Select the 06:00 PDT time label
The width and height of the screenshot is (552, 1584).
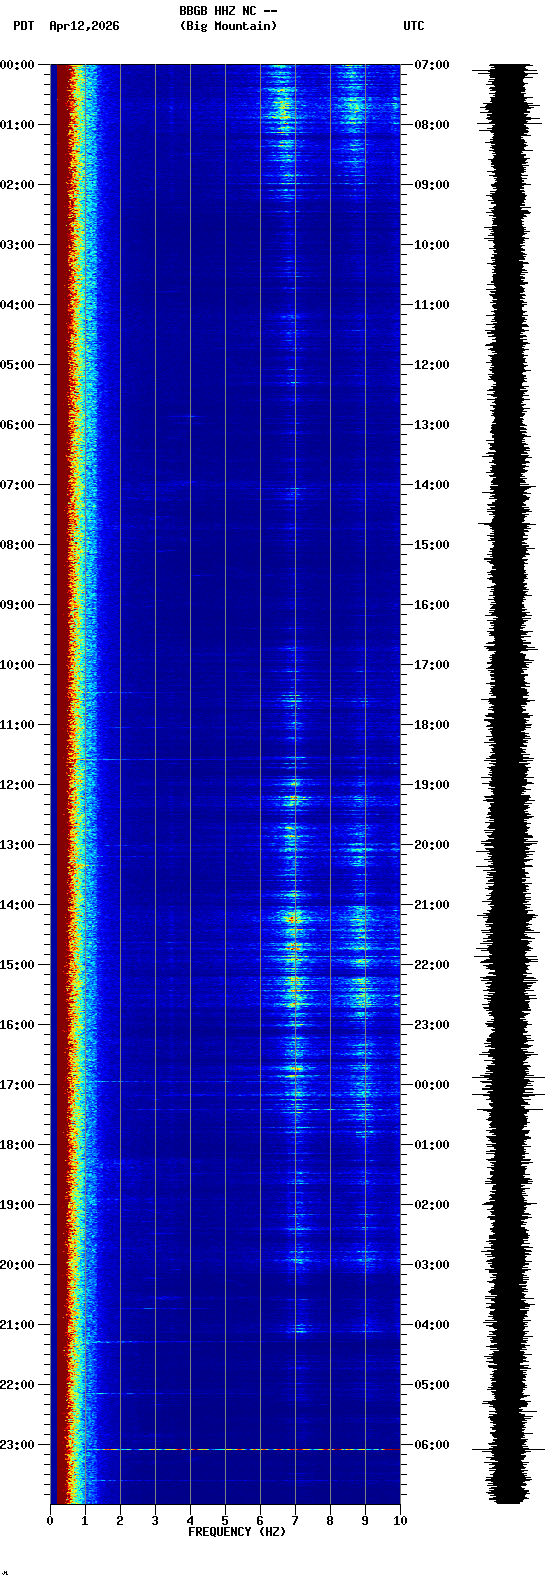[17, 425]
